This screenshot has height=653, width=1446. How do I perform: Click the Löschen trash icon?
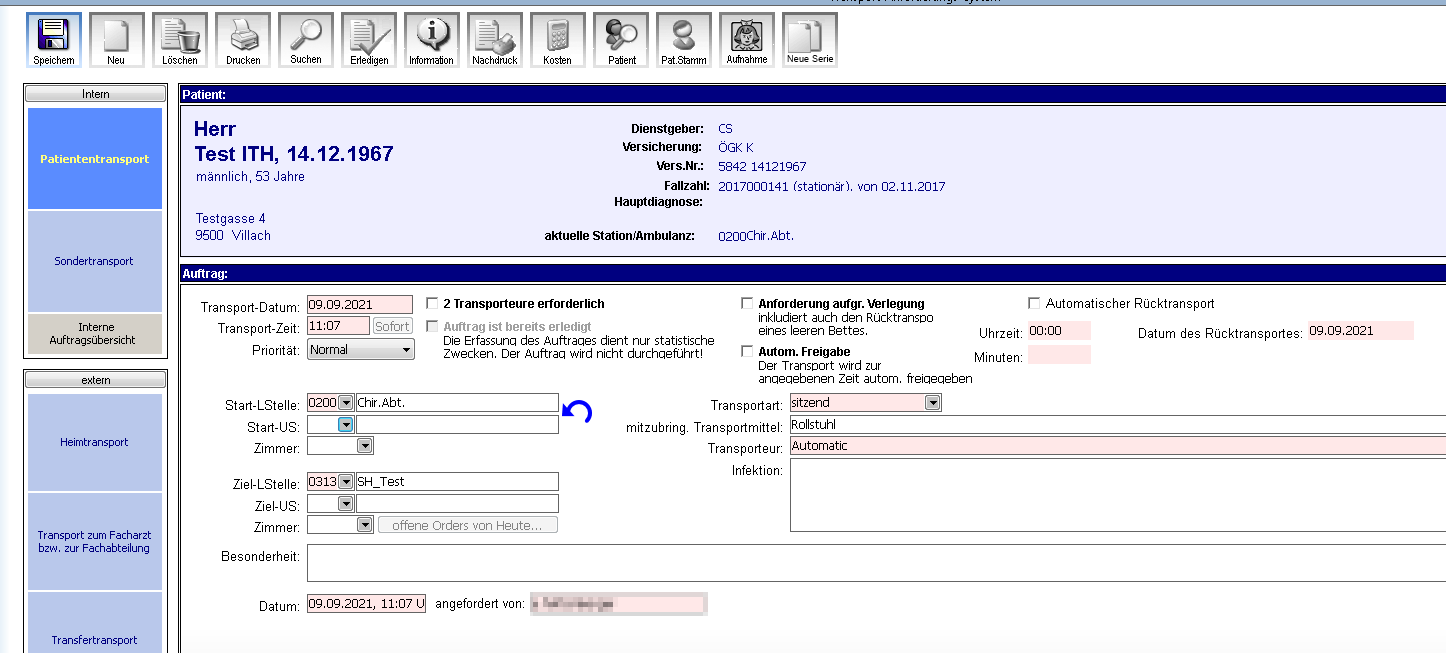click(x=180, y=40)
